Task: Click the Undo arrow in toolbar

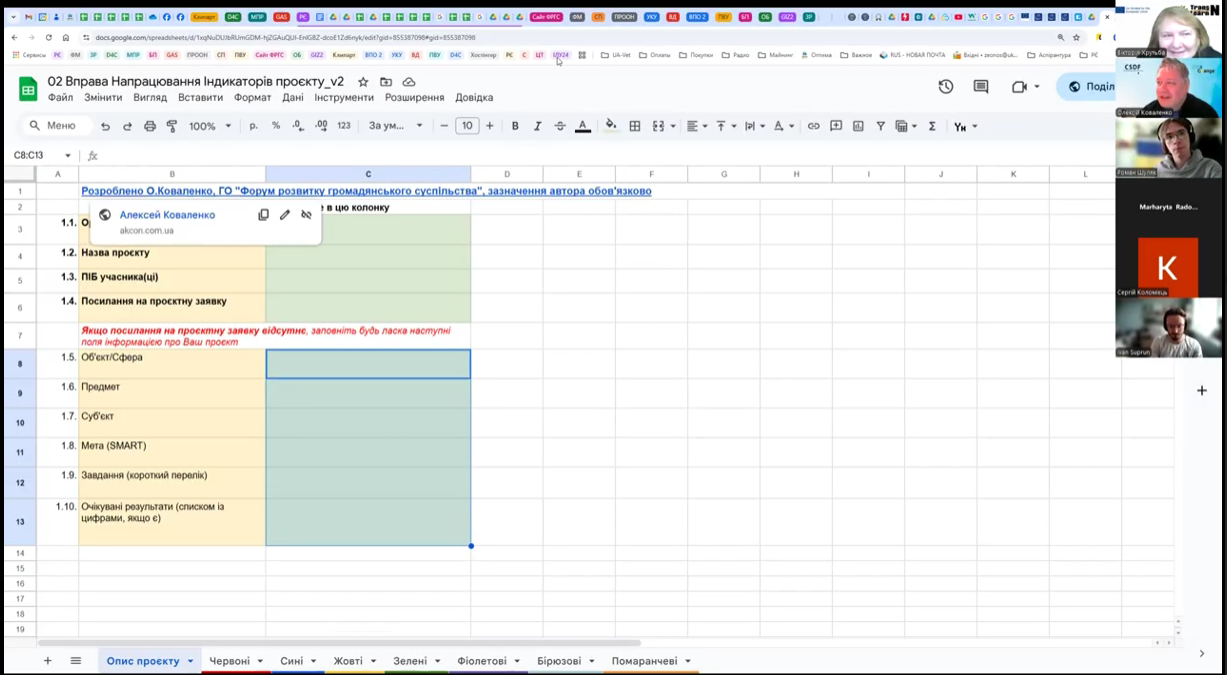Action: 105,126
